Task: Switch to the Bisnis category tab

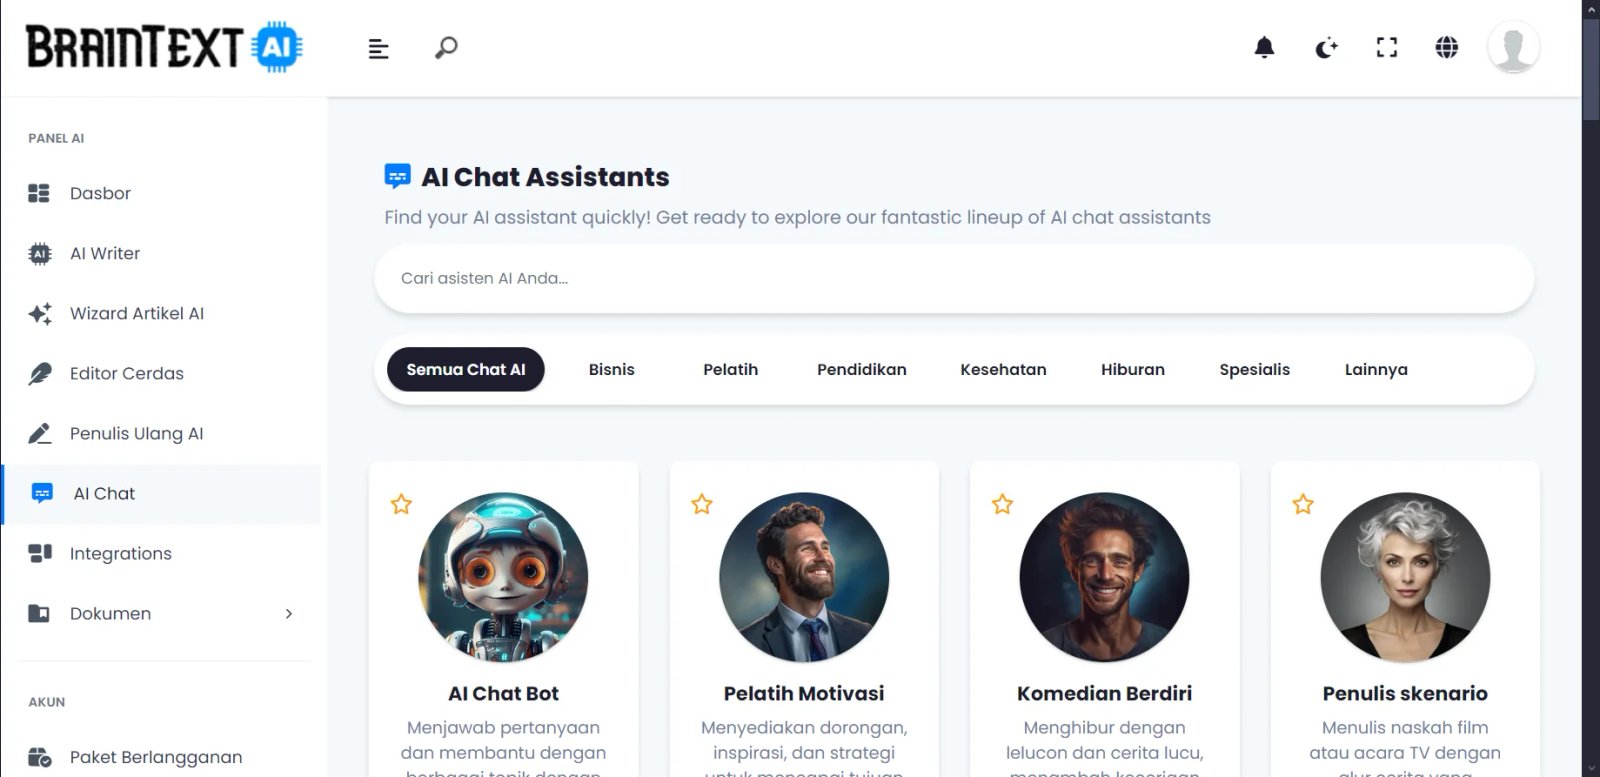Action: (611, 369)
